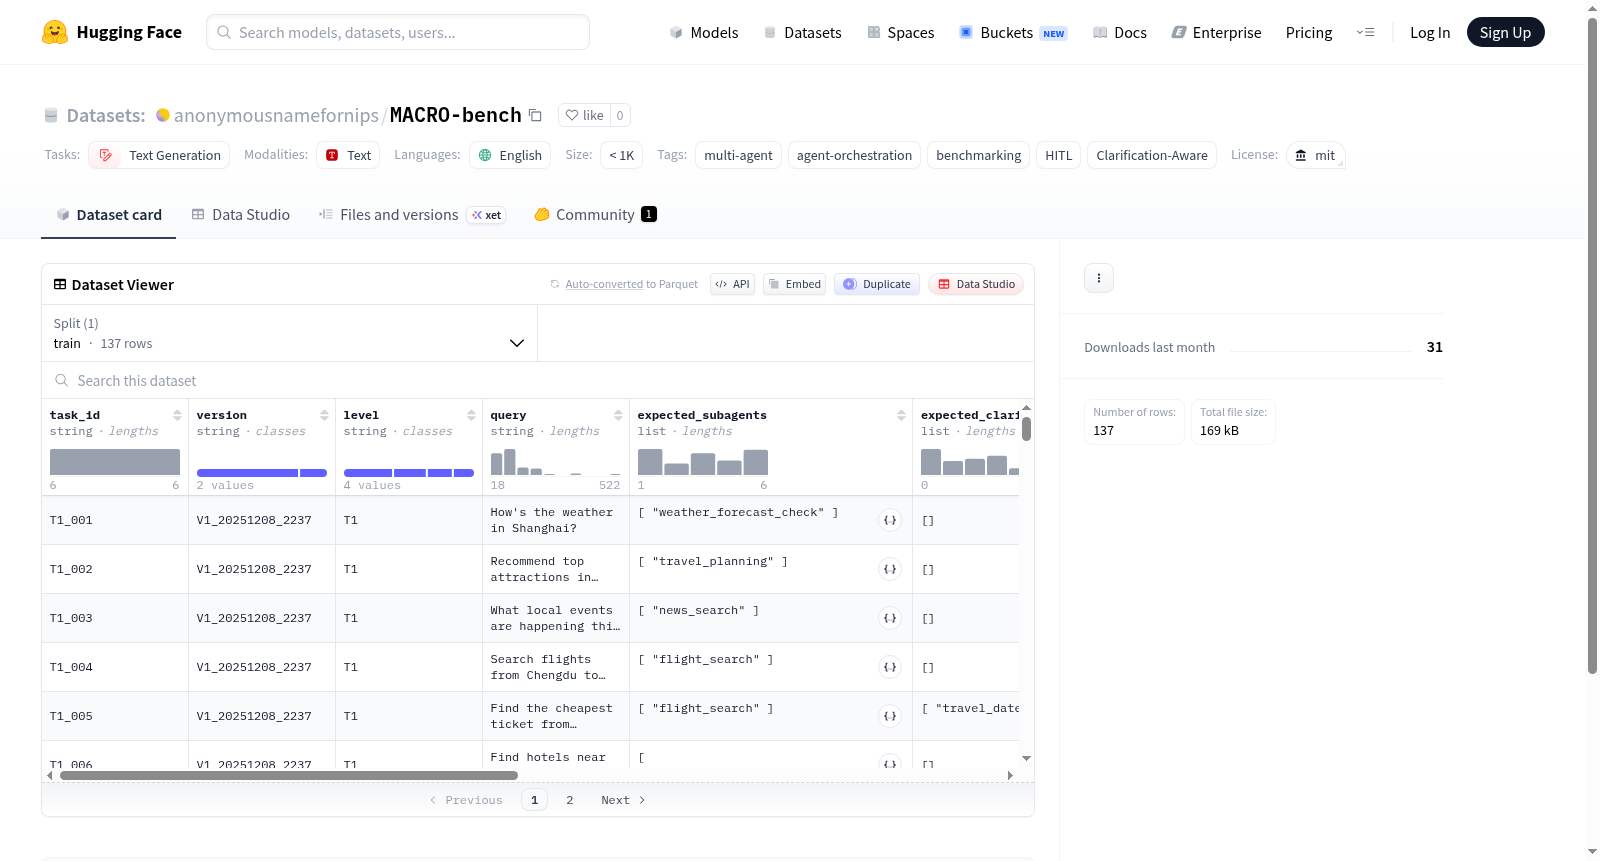This screenshot has height=861, width=1600.
Task: Go to Models in the top navigation
Action: (703, 32)
